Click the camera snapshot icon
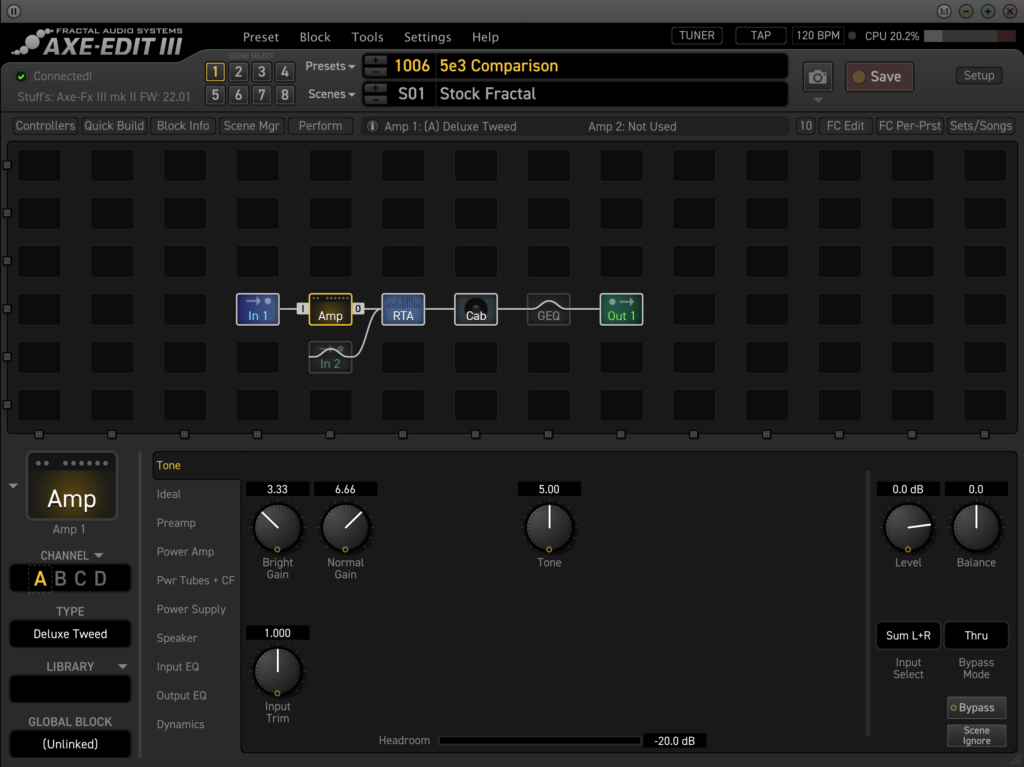The width and height of the screenshot is (1024, 767). click(817, 77)
